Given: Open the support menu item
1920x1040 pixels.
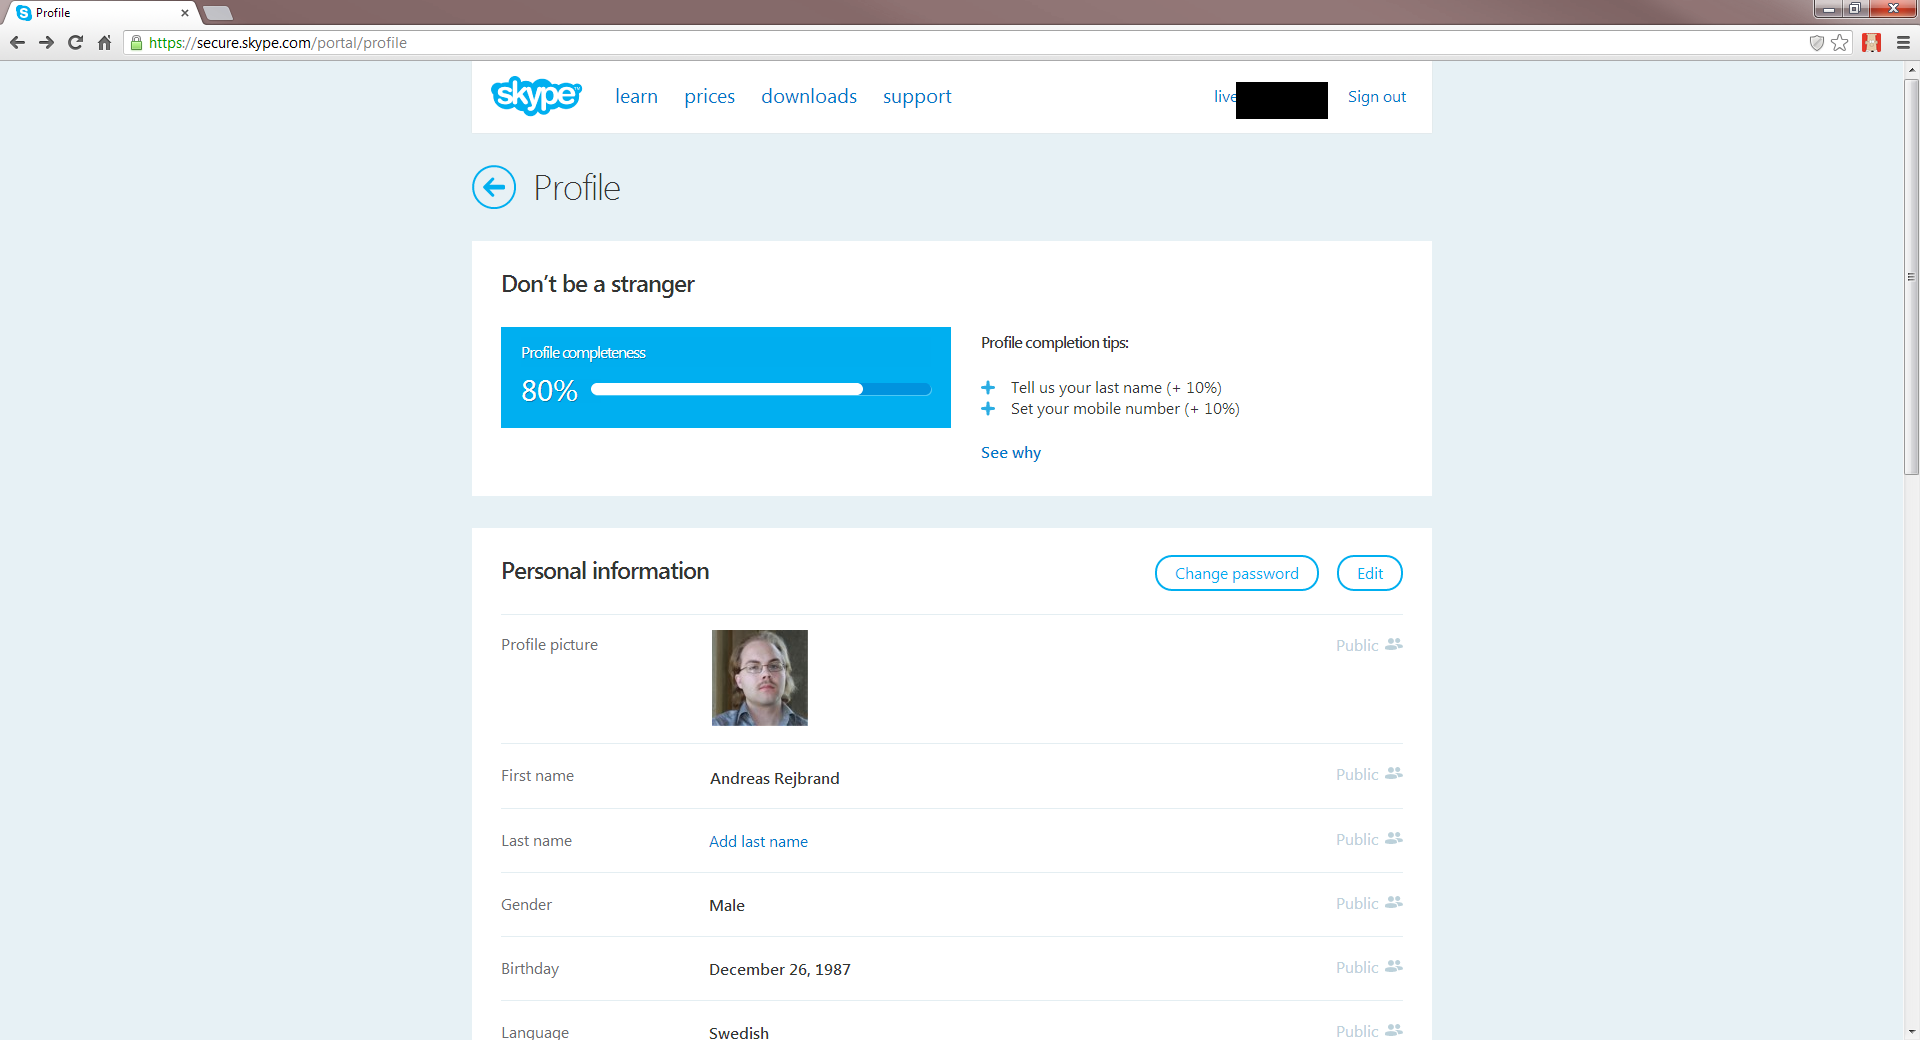Looking at the screenshot, I should 917,96.
